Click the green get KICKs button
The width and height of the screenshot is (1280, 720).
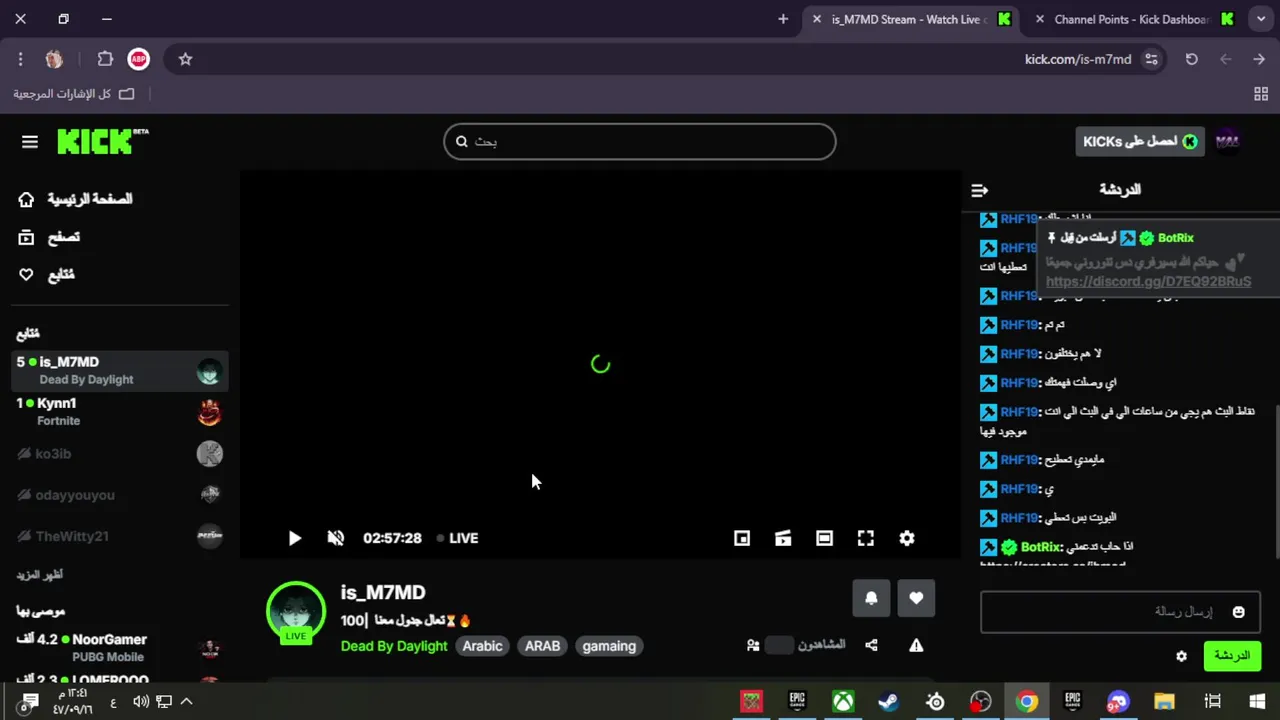coord(1140,142)
